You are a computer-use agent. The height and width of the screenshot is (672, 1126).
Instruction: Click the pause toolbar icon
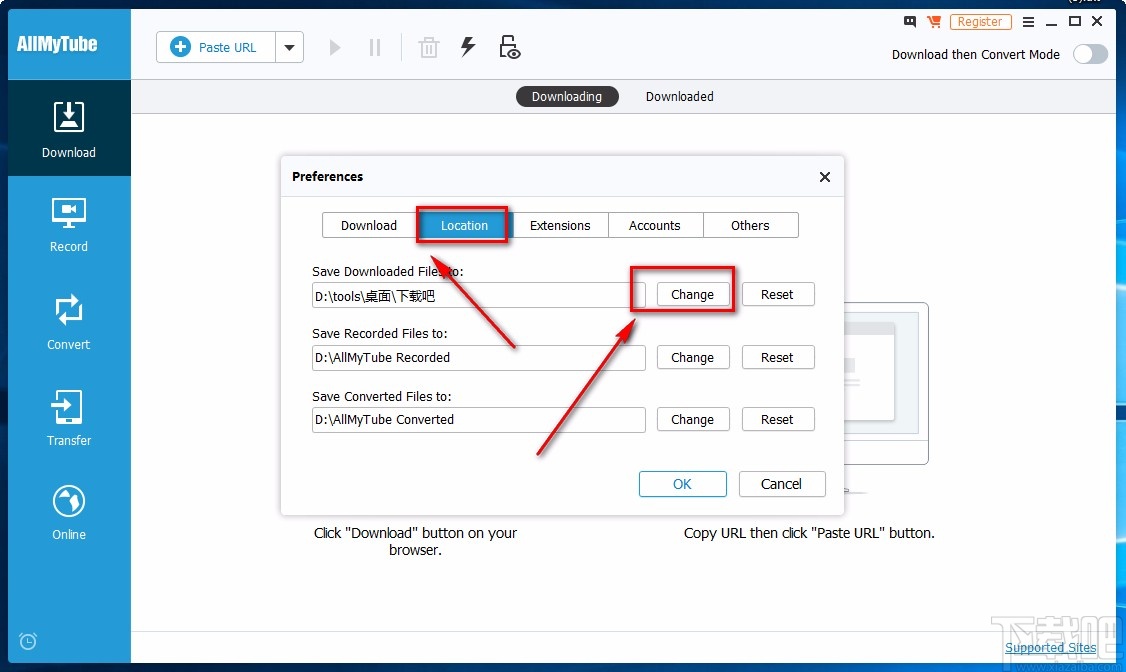click(x=375, y=47)
